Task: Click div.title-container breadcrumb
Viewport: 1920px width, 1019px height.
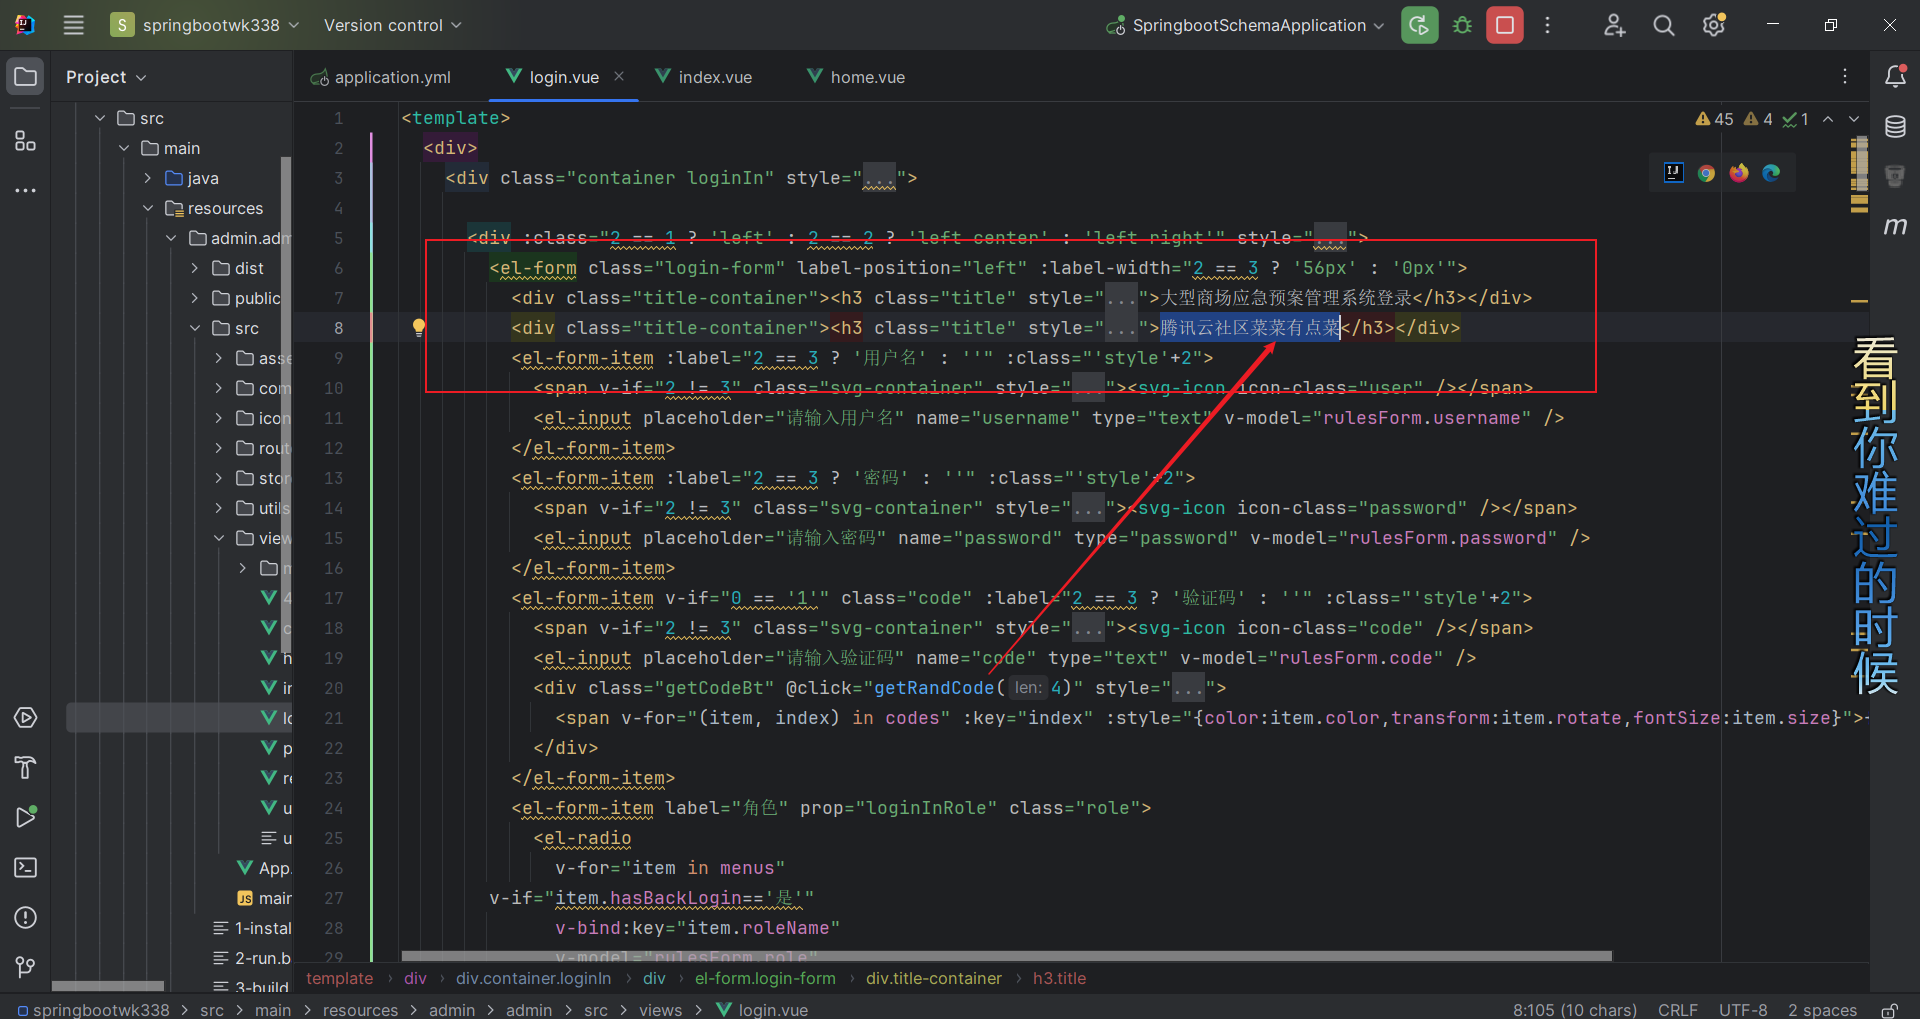Action: pos(934,978)
